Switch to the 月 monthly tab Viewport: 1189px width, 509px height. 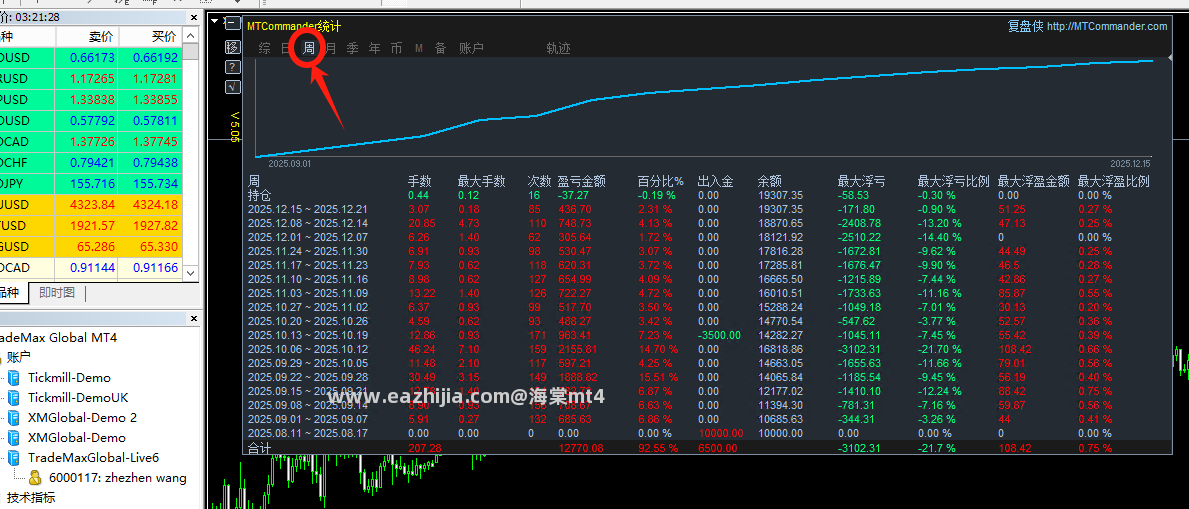point(331,49)
